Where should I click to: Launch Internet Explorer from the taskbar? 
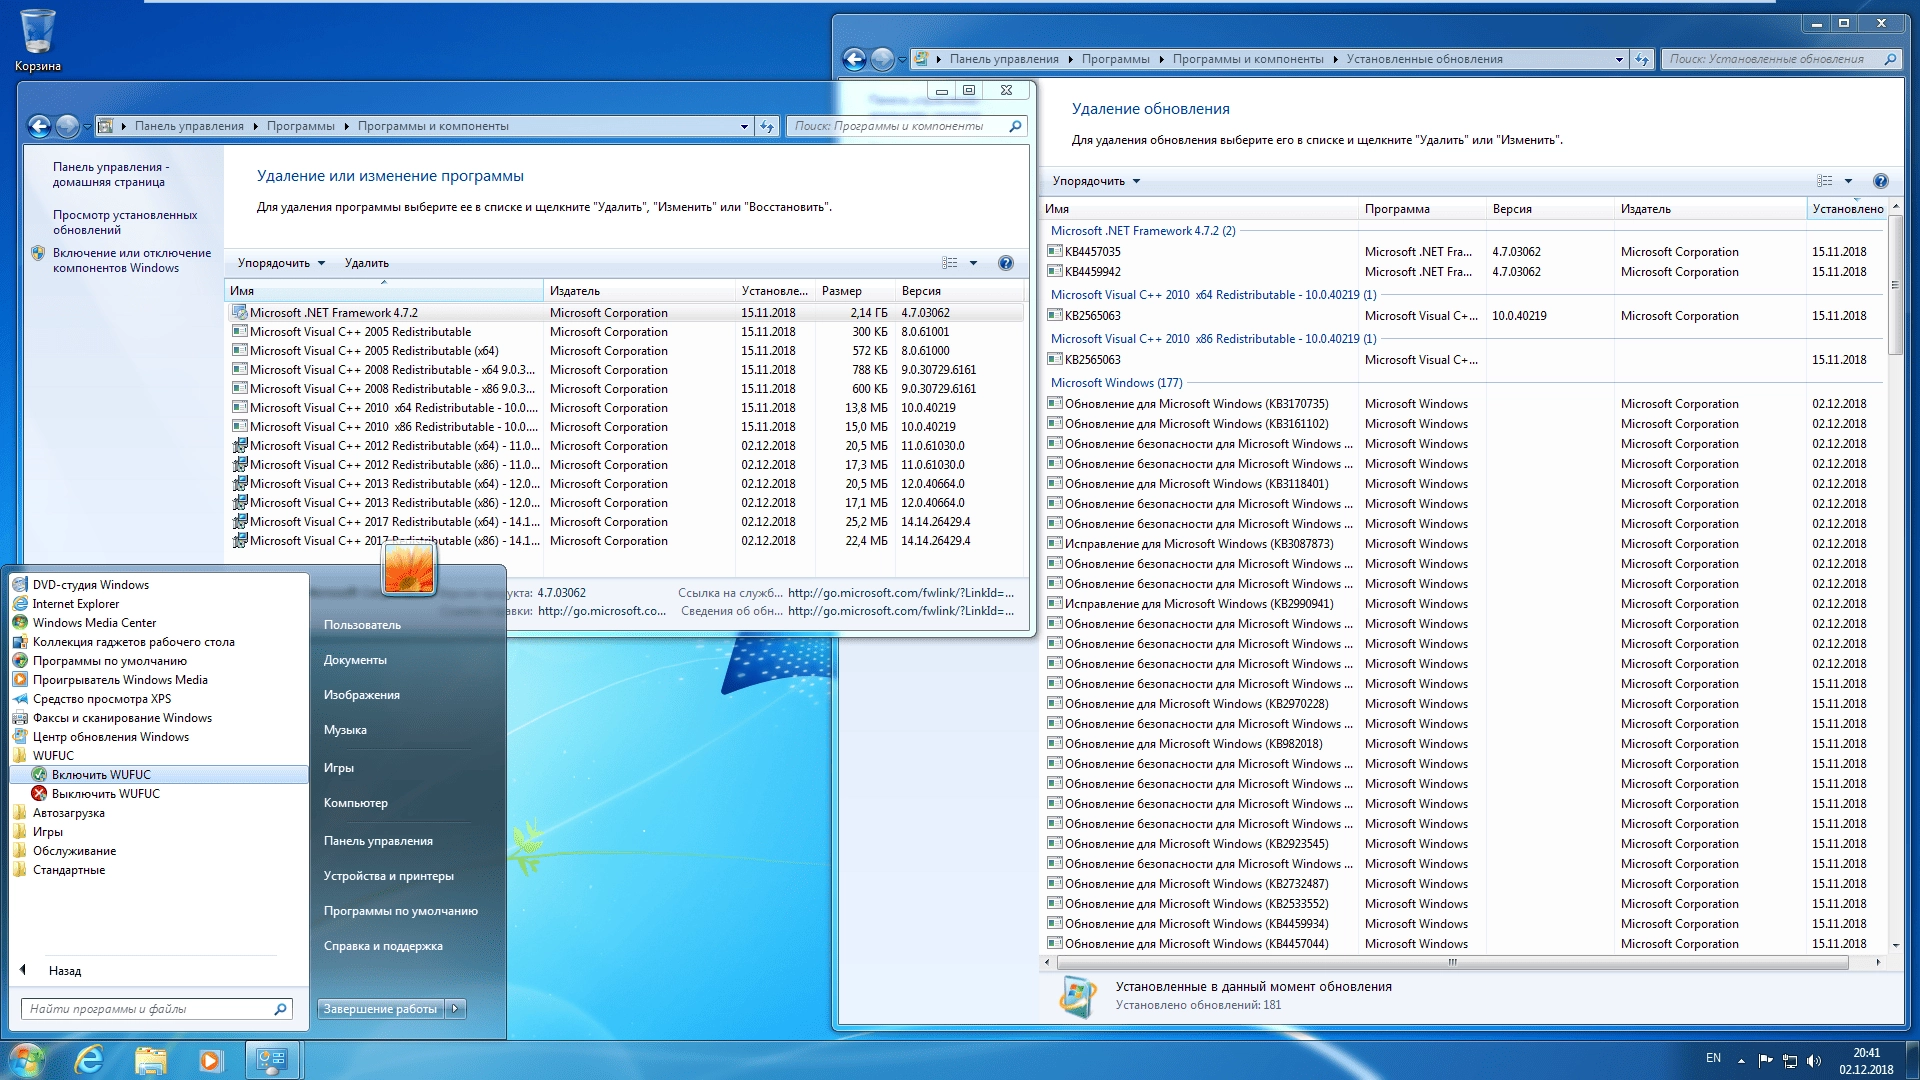tap(90, 1060)
